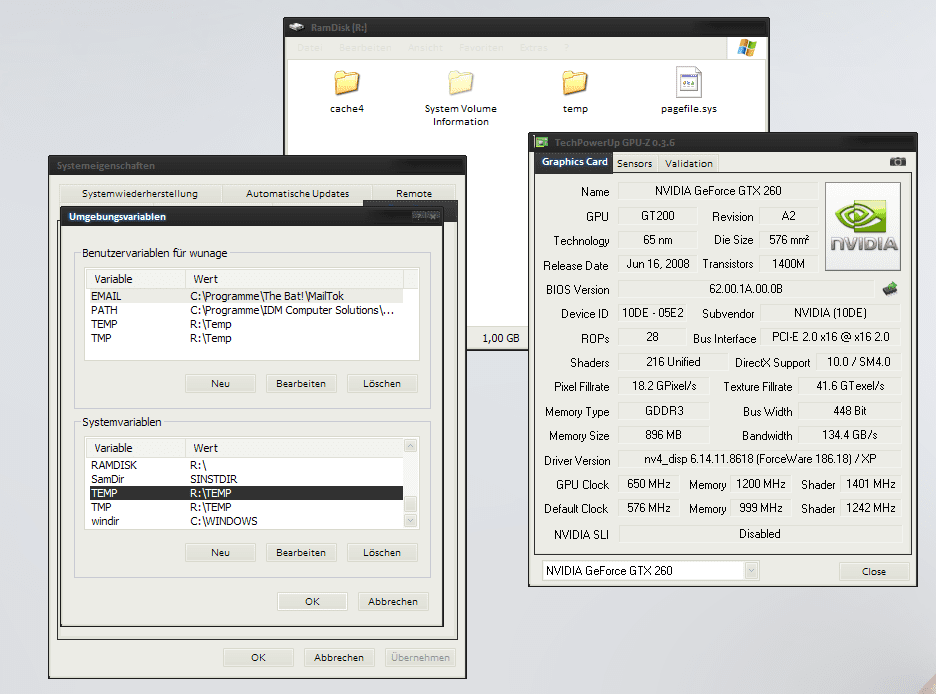Select system variable TMP with value R:\TEMP

[x=246, y=507]
